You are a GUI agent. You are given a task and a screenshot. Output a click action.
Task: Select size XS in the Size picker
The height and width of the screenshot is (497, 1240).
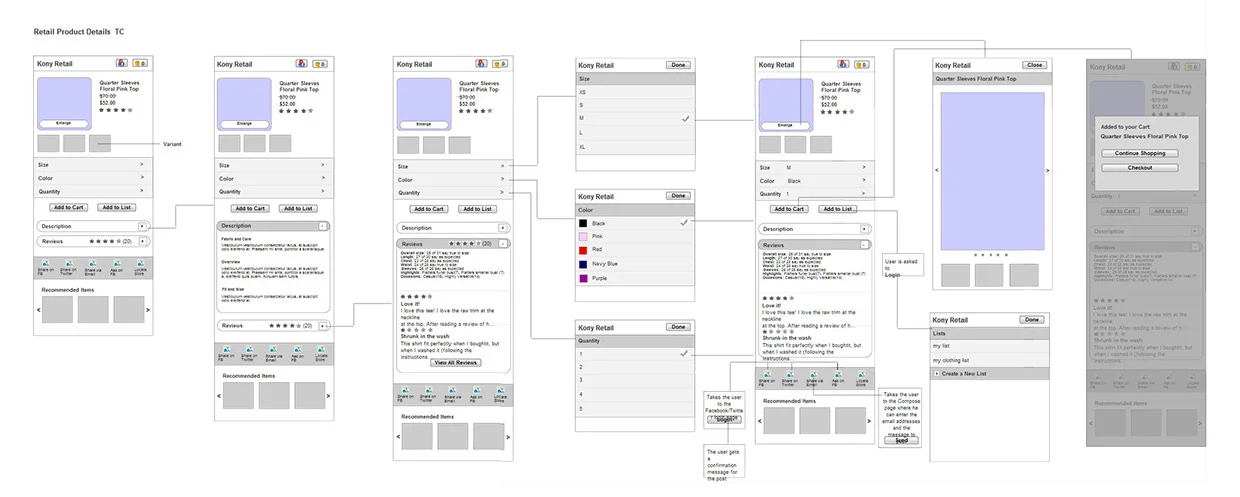635,91
